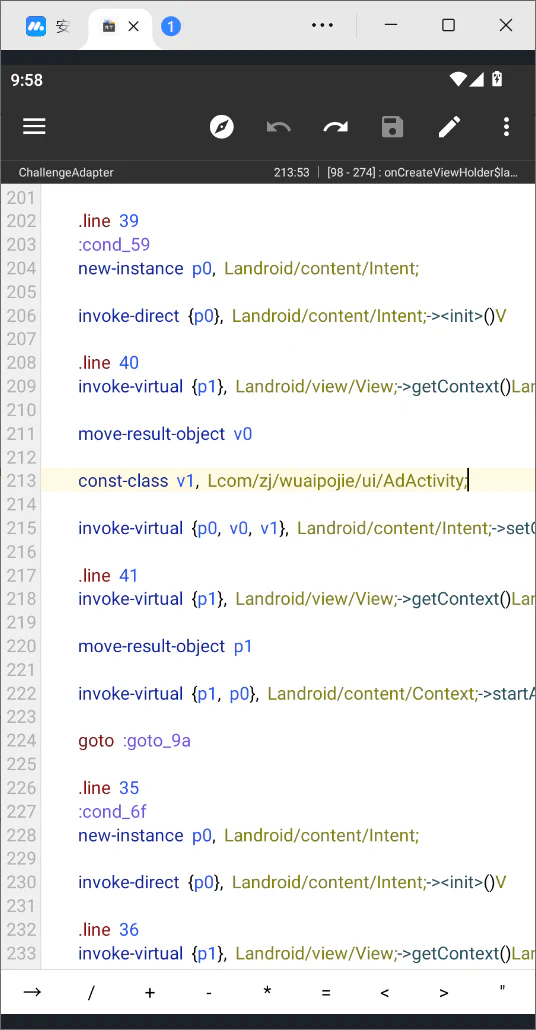Insert the equals symbol from the shortcut bar
Viewport: 536px width, 1030px height.
326,993
